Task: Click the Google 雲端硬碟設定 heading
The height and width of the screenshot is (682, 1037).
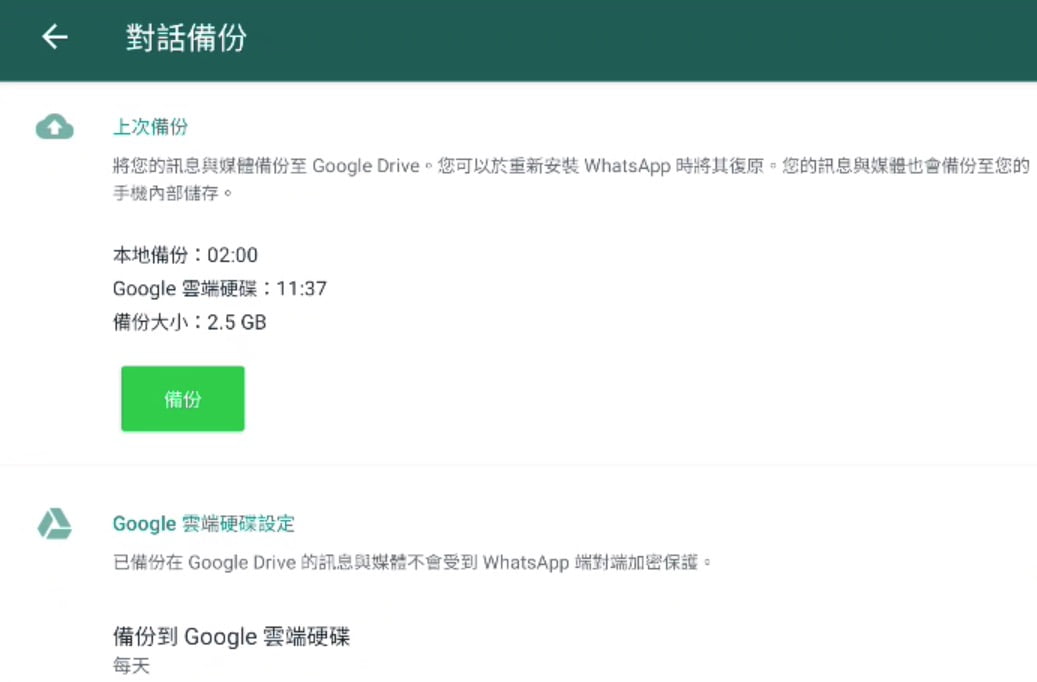Action: [x=204, y=524]
